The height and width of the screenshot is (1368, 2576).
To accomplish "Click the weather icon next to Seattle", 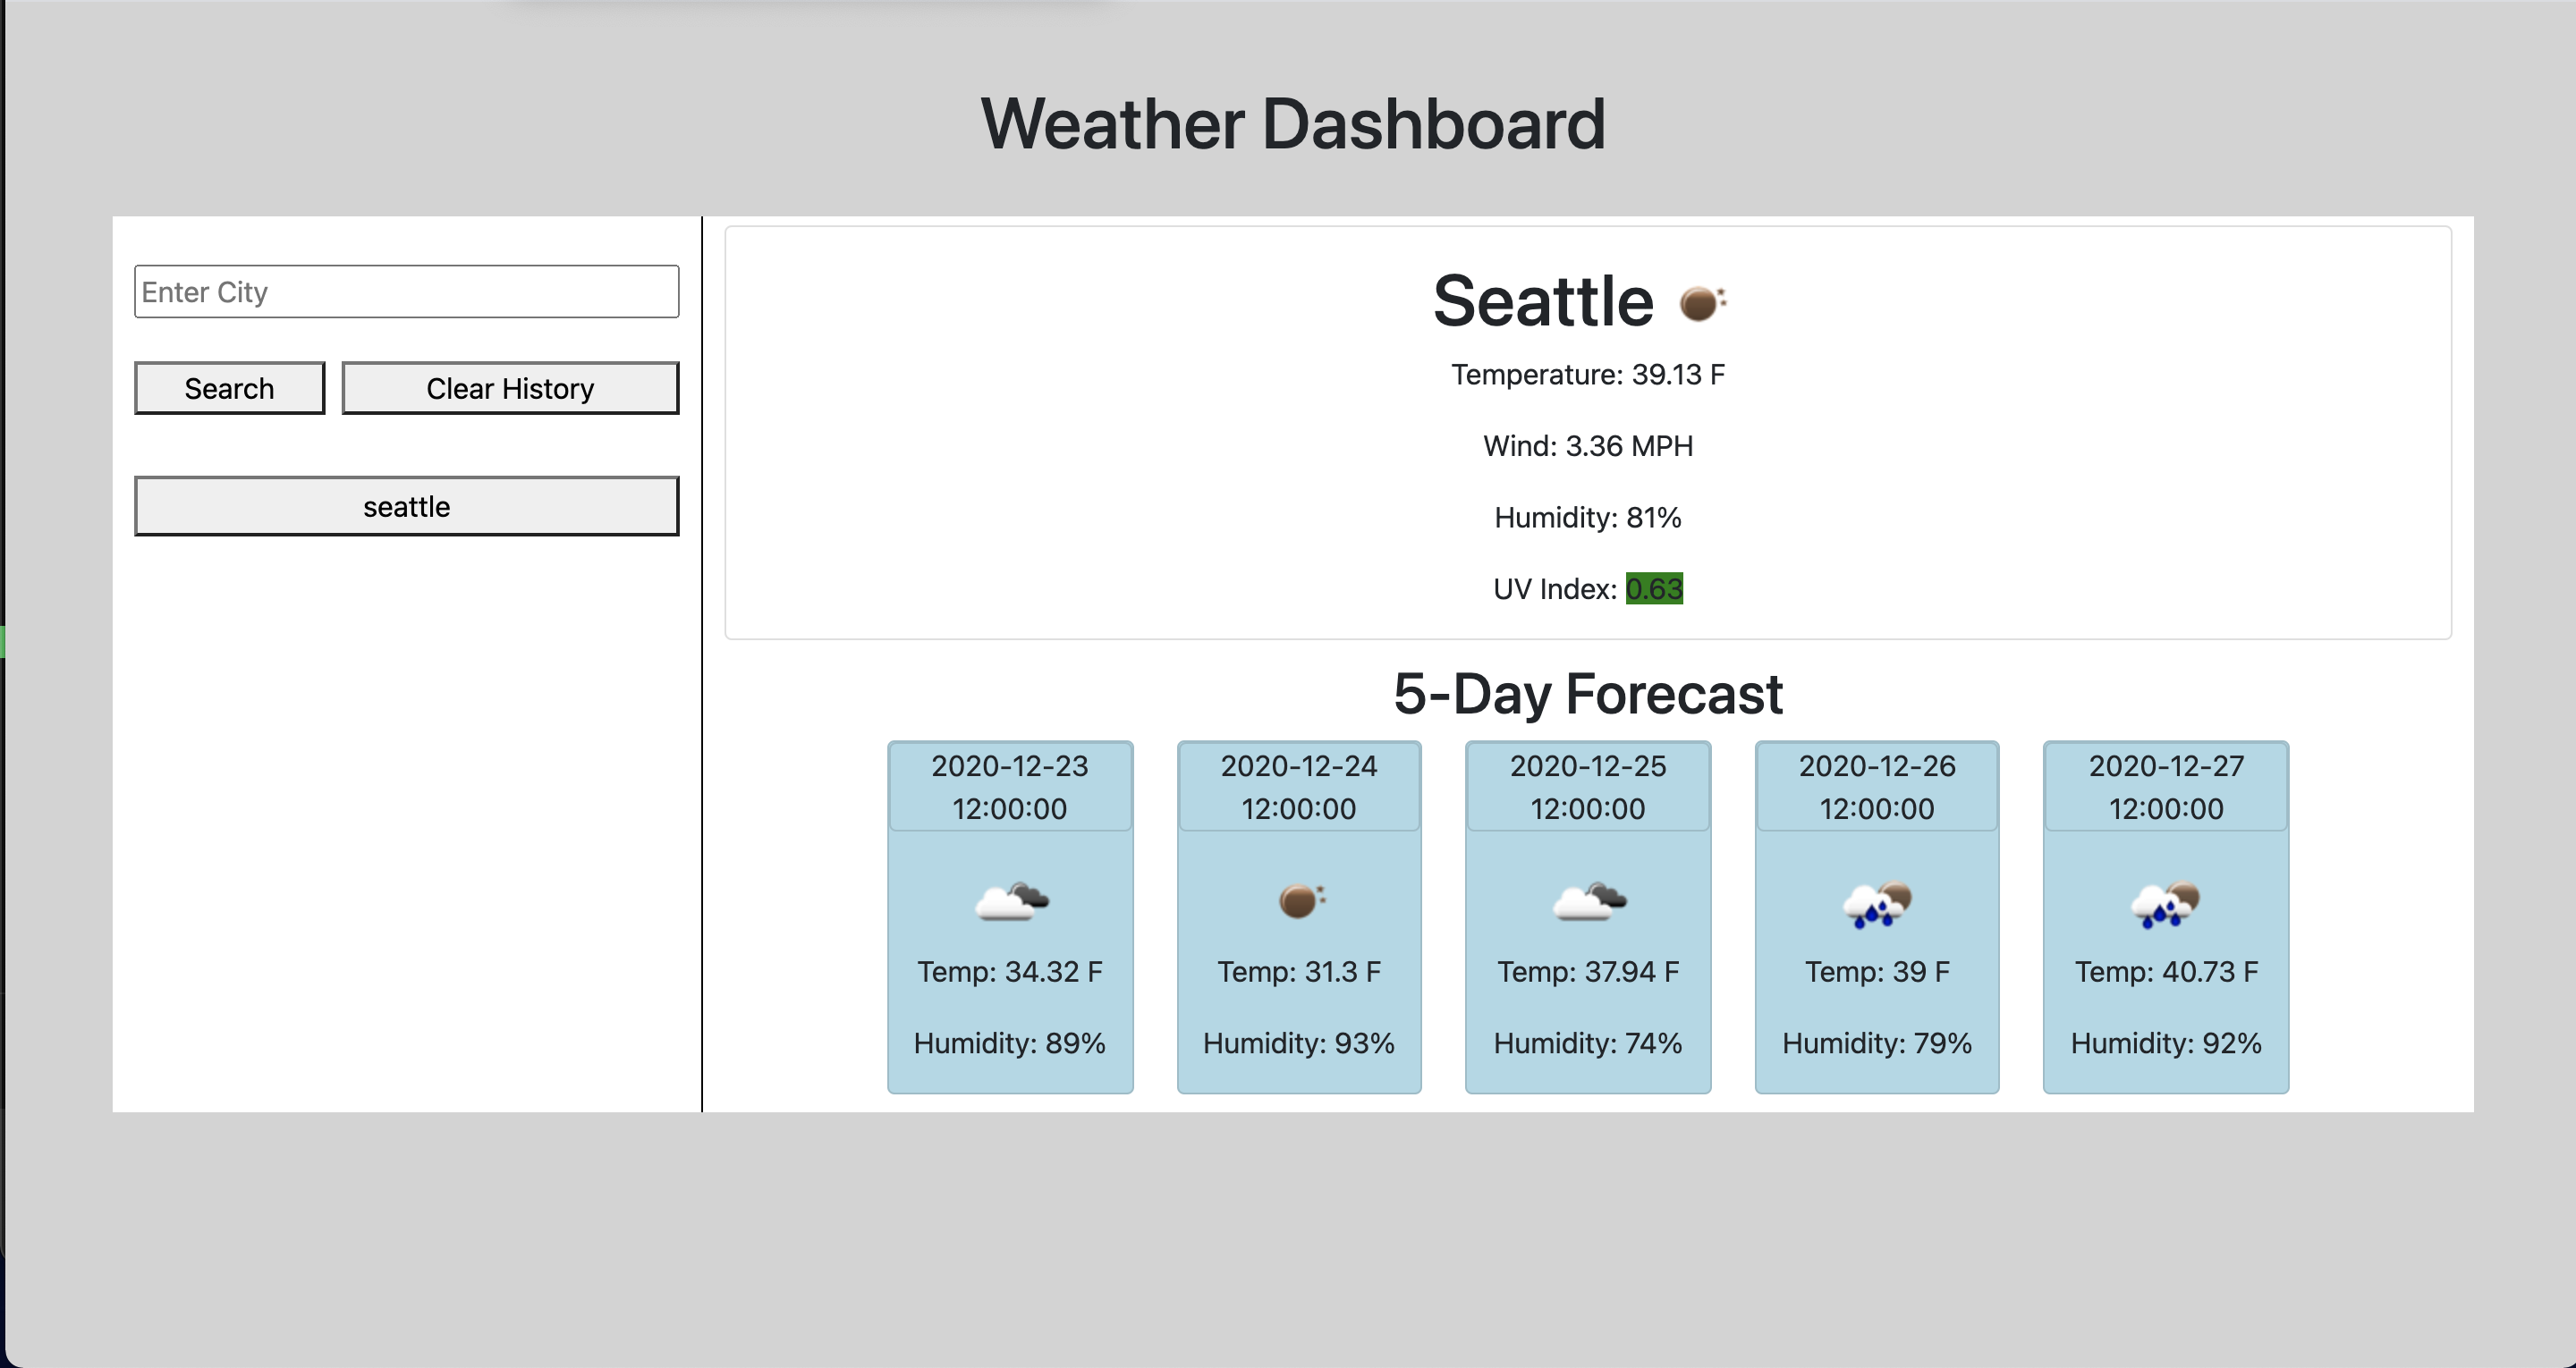I will (1704, 302).
